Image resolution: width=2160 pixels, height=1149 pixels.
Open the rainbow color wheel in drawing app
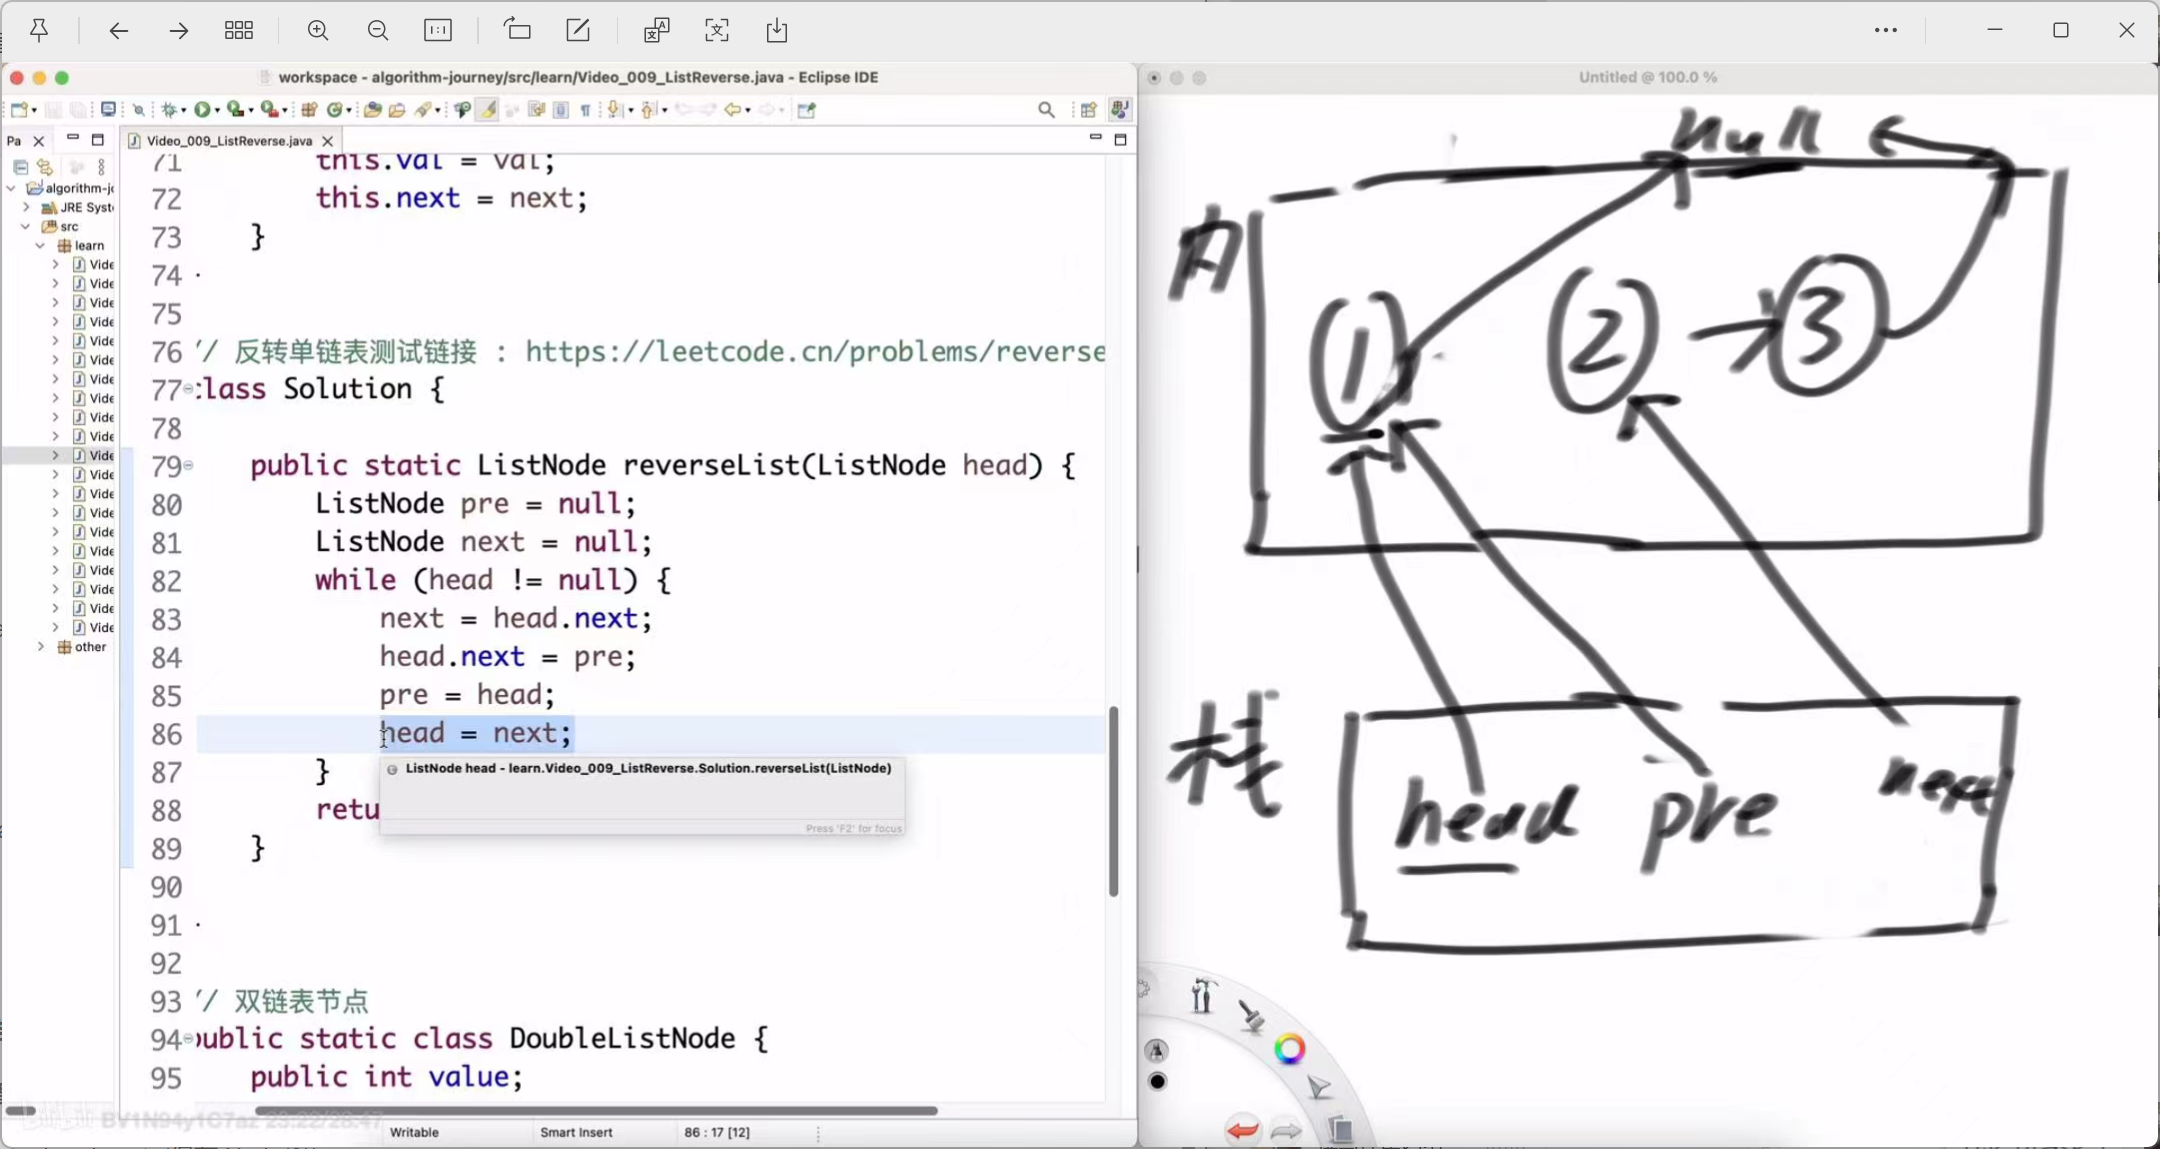pyautogui.click(x=1289, y=1049)
